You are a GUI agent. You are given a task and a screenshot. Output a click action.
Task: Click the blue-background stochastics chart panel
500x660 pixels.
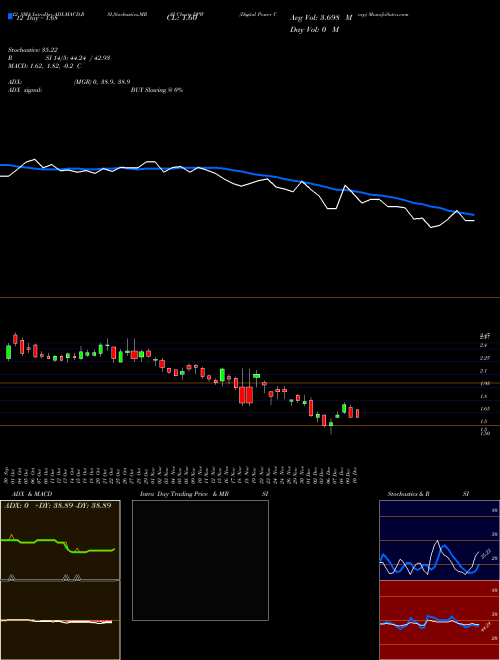click(x=439, y=540)
